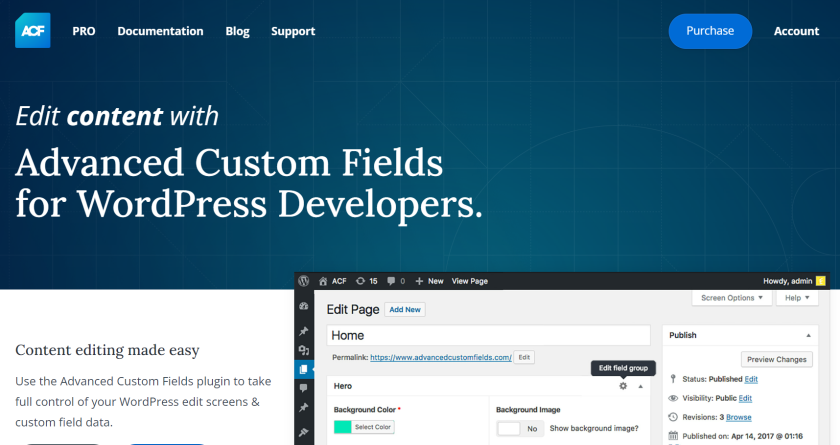Click the Pages icon in WordPress sidebar

click(x=304, y=369)
